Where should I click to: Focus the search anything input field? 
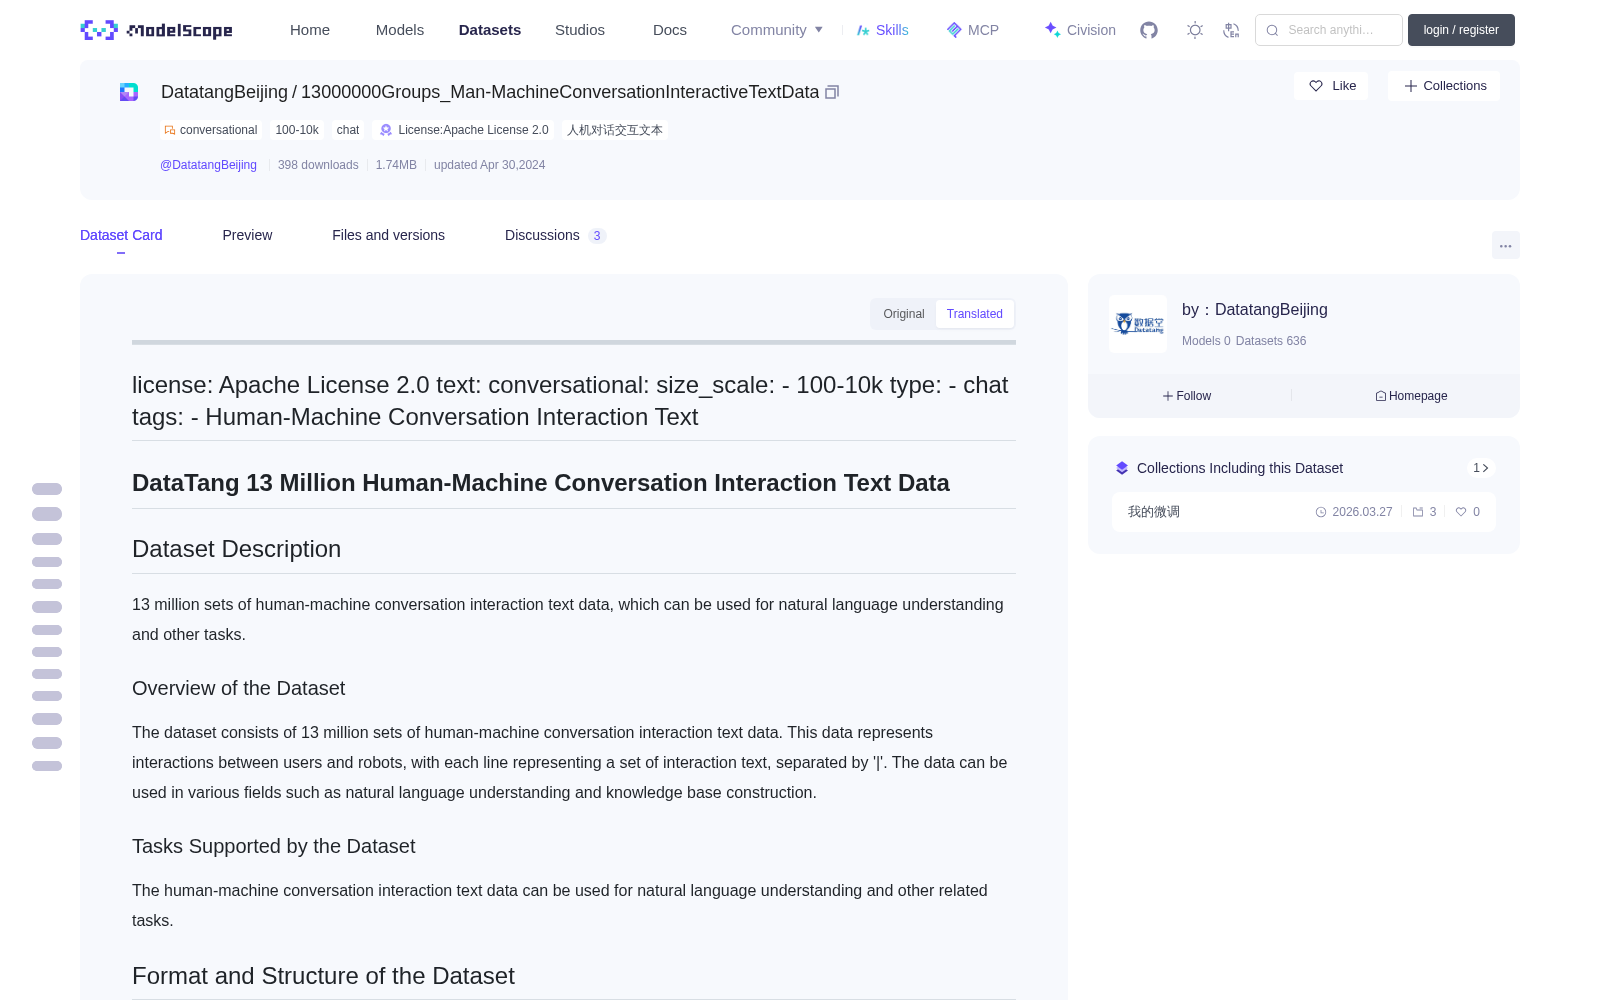(1329, 30)
